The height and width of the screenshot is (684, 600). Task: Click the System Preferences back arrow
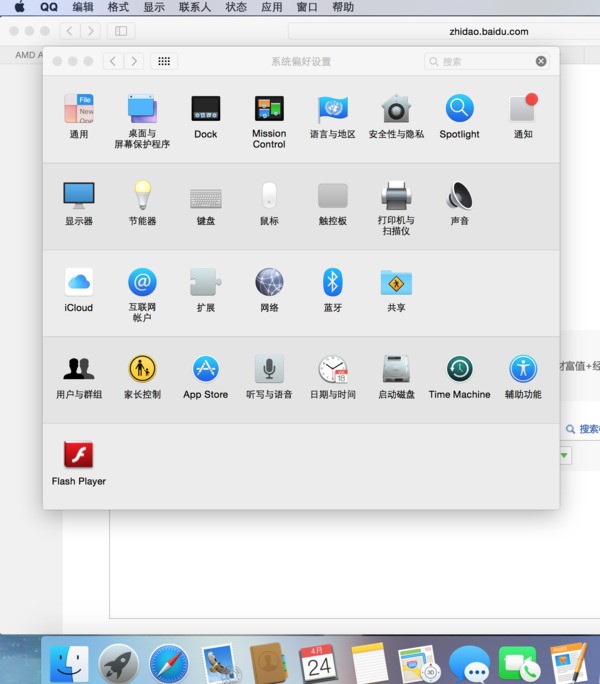click(x=113, y=61)
